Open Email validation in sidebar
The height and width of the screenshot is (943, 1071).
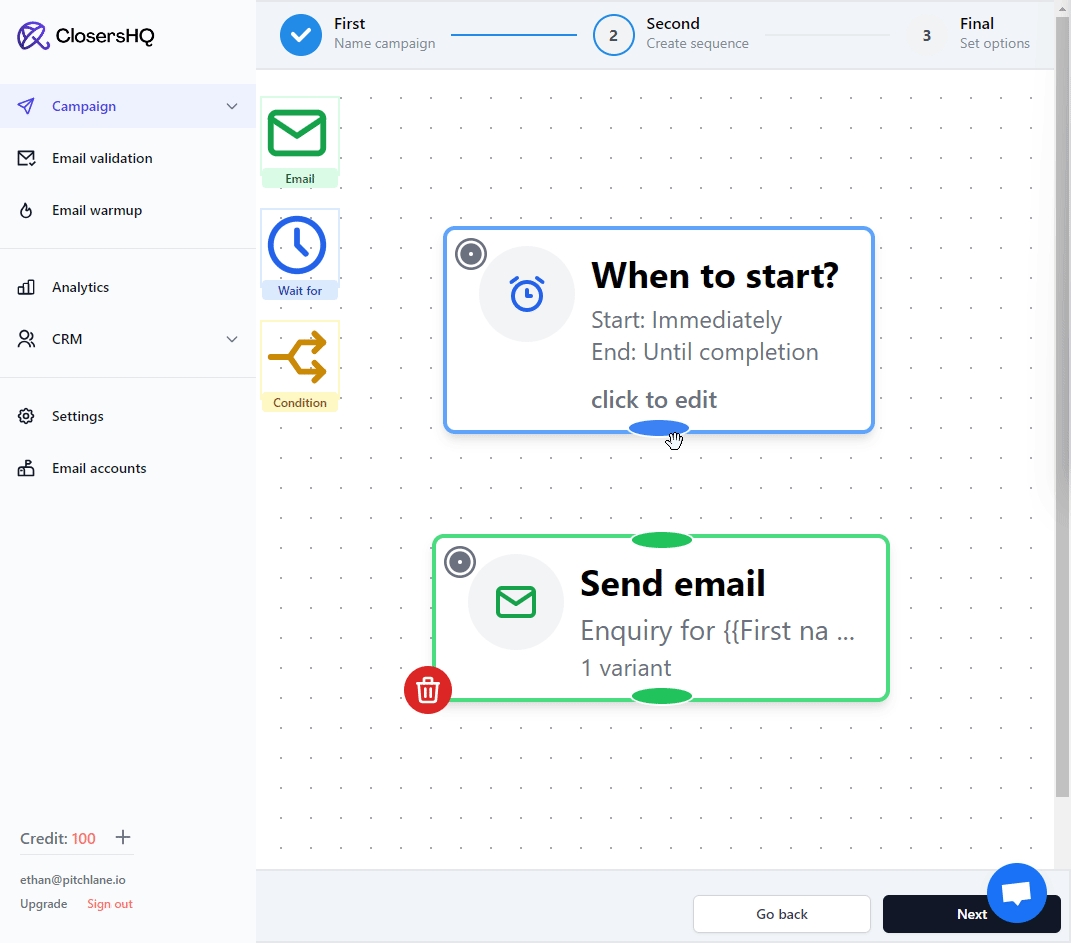(x=102, y=158)
